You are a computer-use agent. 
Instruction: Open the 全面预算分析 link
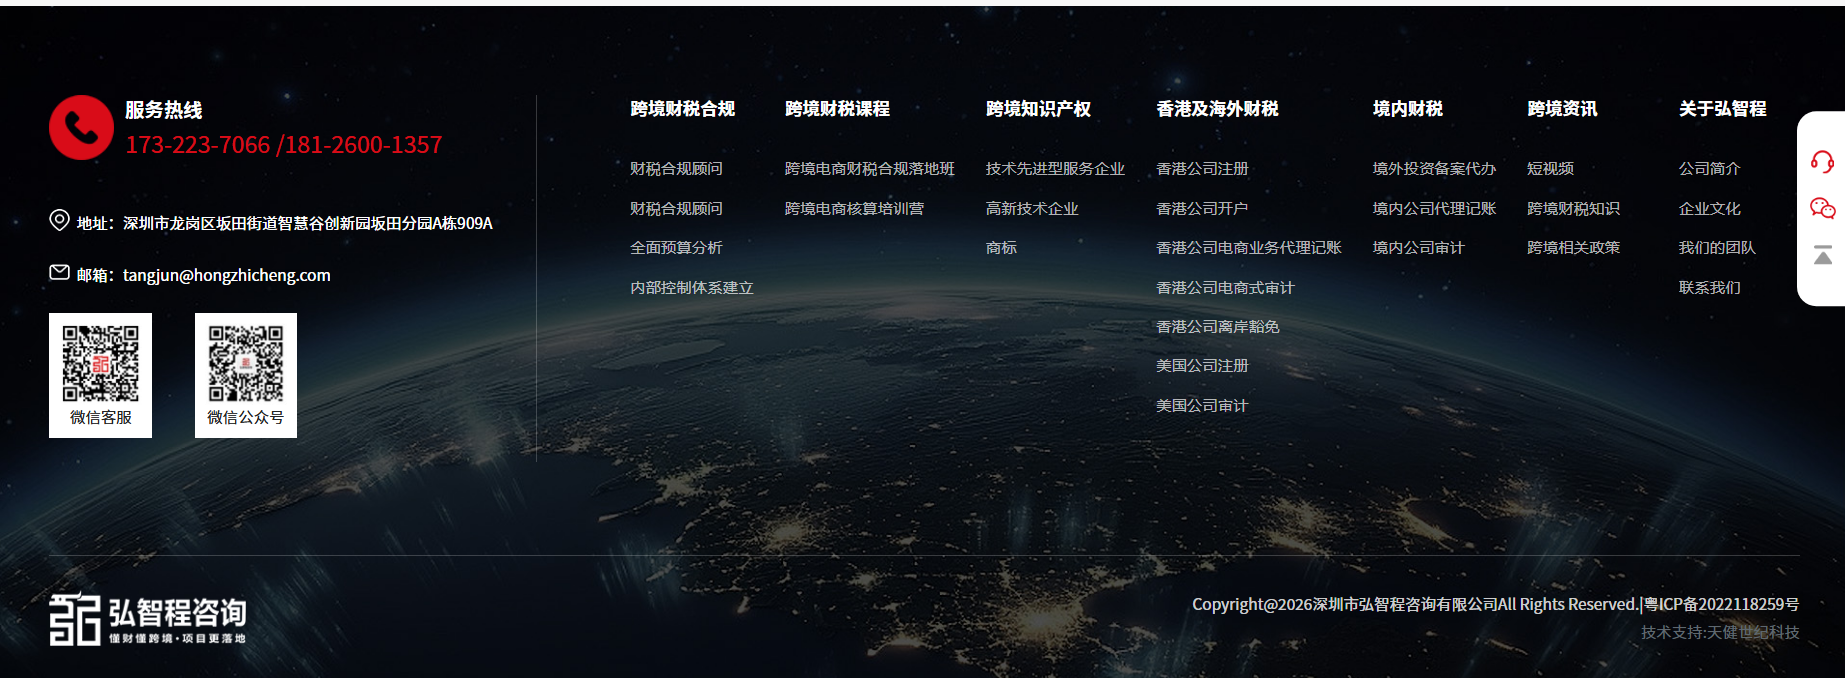676,248
